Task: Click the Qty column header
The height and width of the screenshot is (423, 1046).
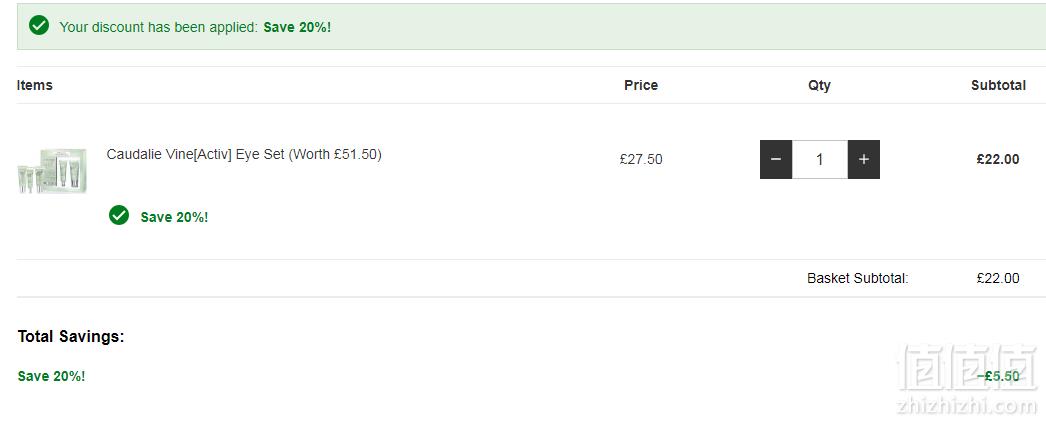Action: tap(819, 85)
